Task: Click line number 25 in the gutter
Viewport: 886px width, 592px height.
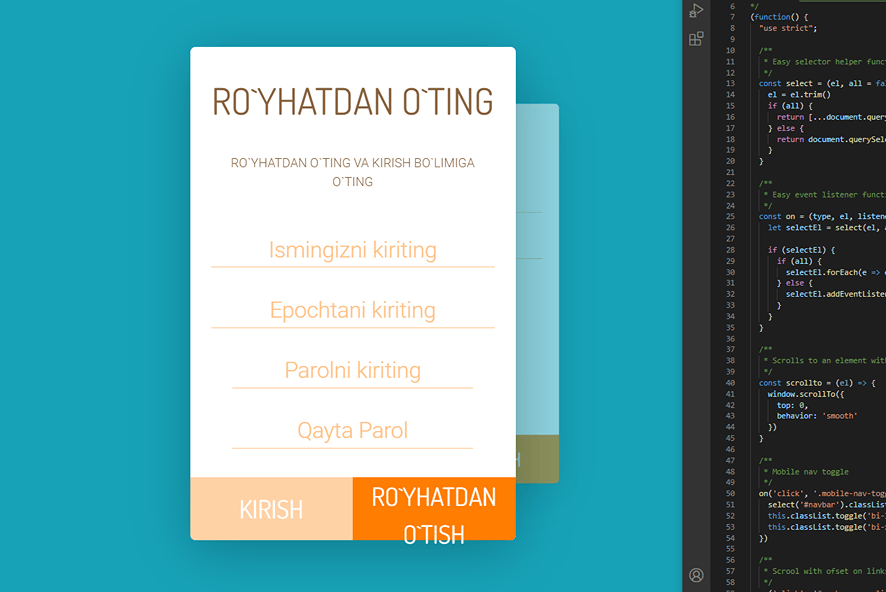Action: [x=731, y=217]
